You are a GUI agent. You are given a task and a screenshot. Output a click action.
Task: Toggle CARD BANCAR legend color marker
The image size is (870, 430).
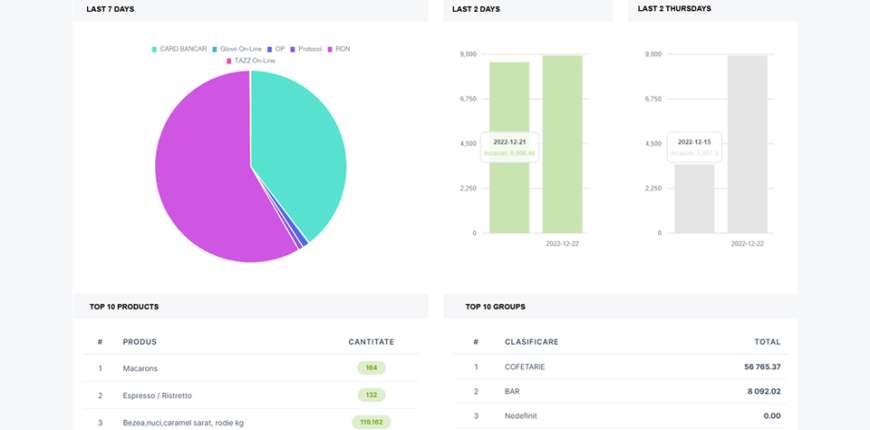(x=155, y=49)
